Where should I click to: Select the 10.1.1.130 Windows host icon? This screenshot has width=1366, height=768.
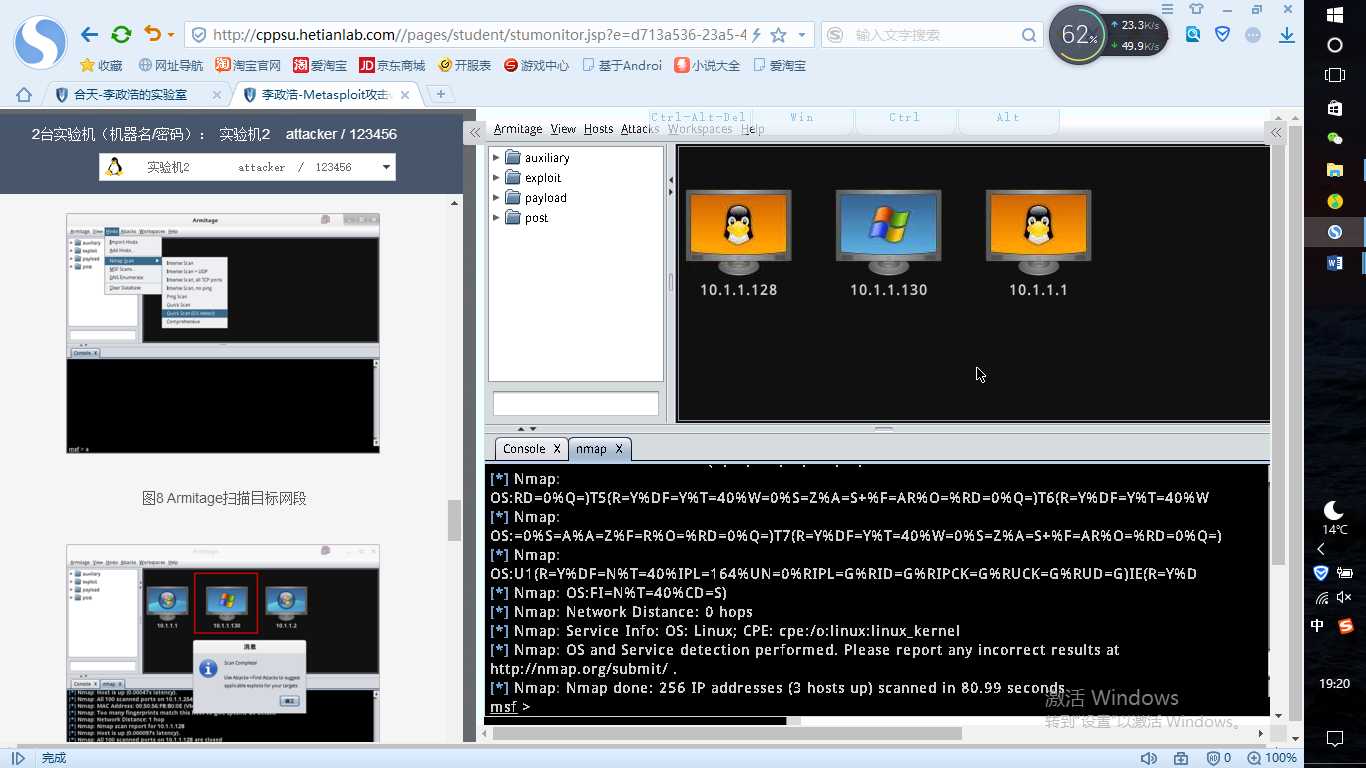888,233
